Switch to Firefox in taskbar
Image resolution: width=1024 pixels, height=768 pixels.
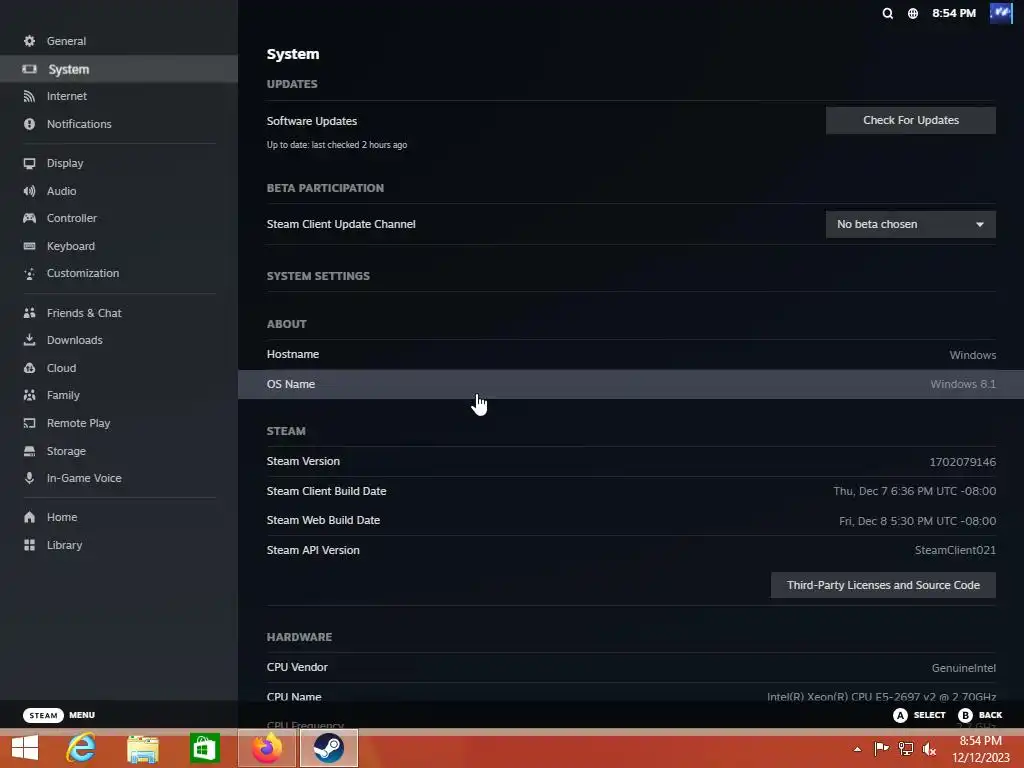coord(266,748)
